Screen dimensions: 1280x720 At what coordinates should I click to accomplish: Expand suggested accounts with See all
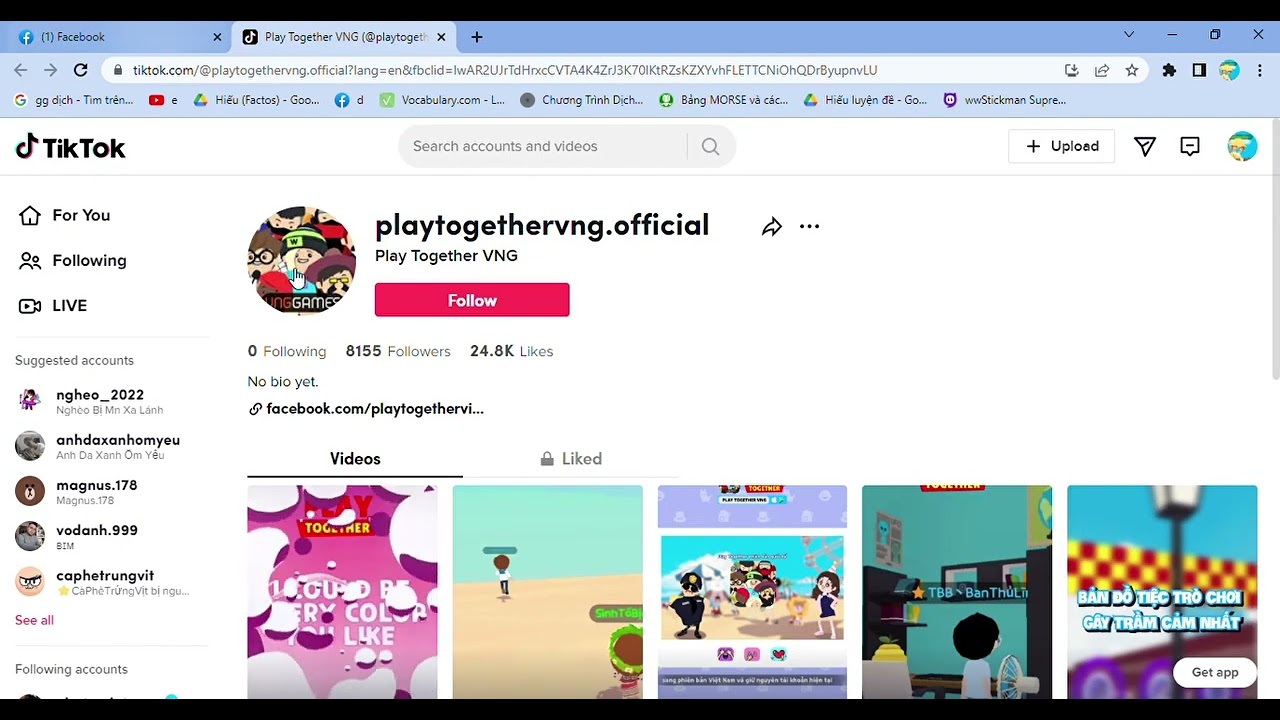(x=34, y=620)
